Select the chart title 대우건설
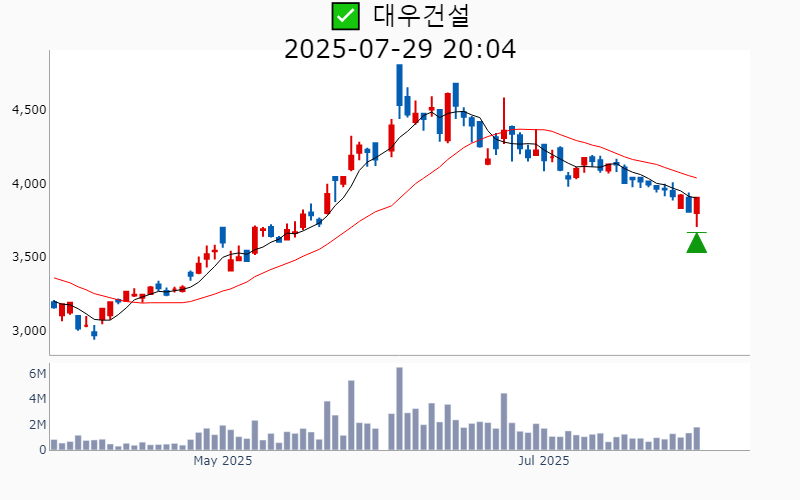 point(421,16)
